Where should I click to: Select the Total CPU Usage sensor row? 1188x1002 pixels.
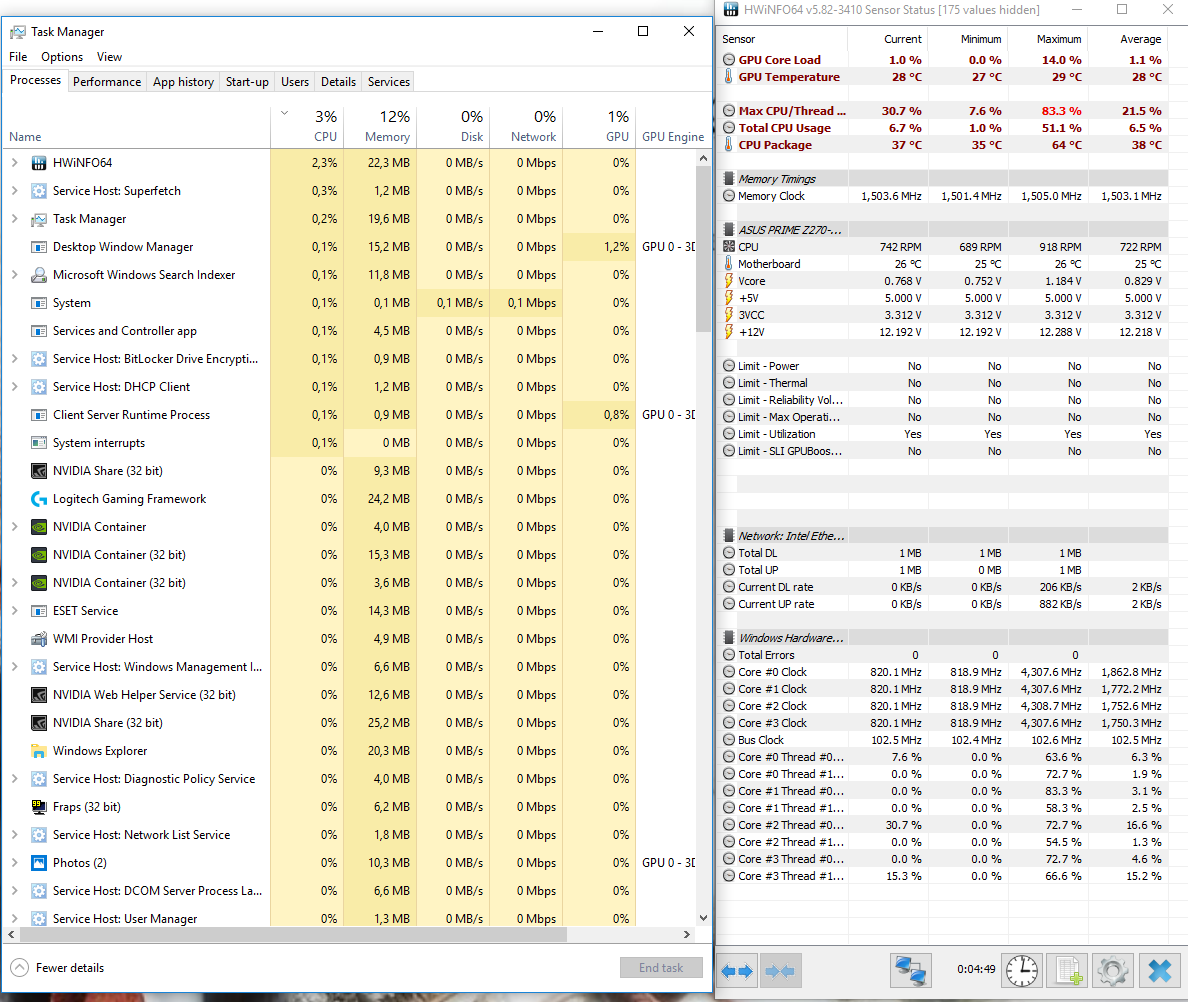click(942, 128)
